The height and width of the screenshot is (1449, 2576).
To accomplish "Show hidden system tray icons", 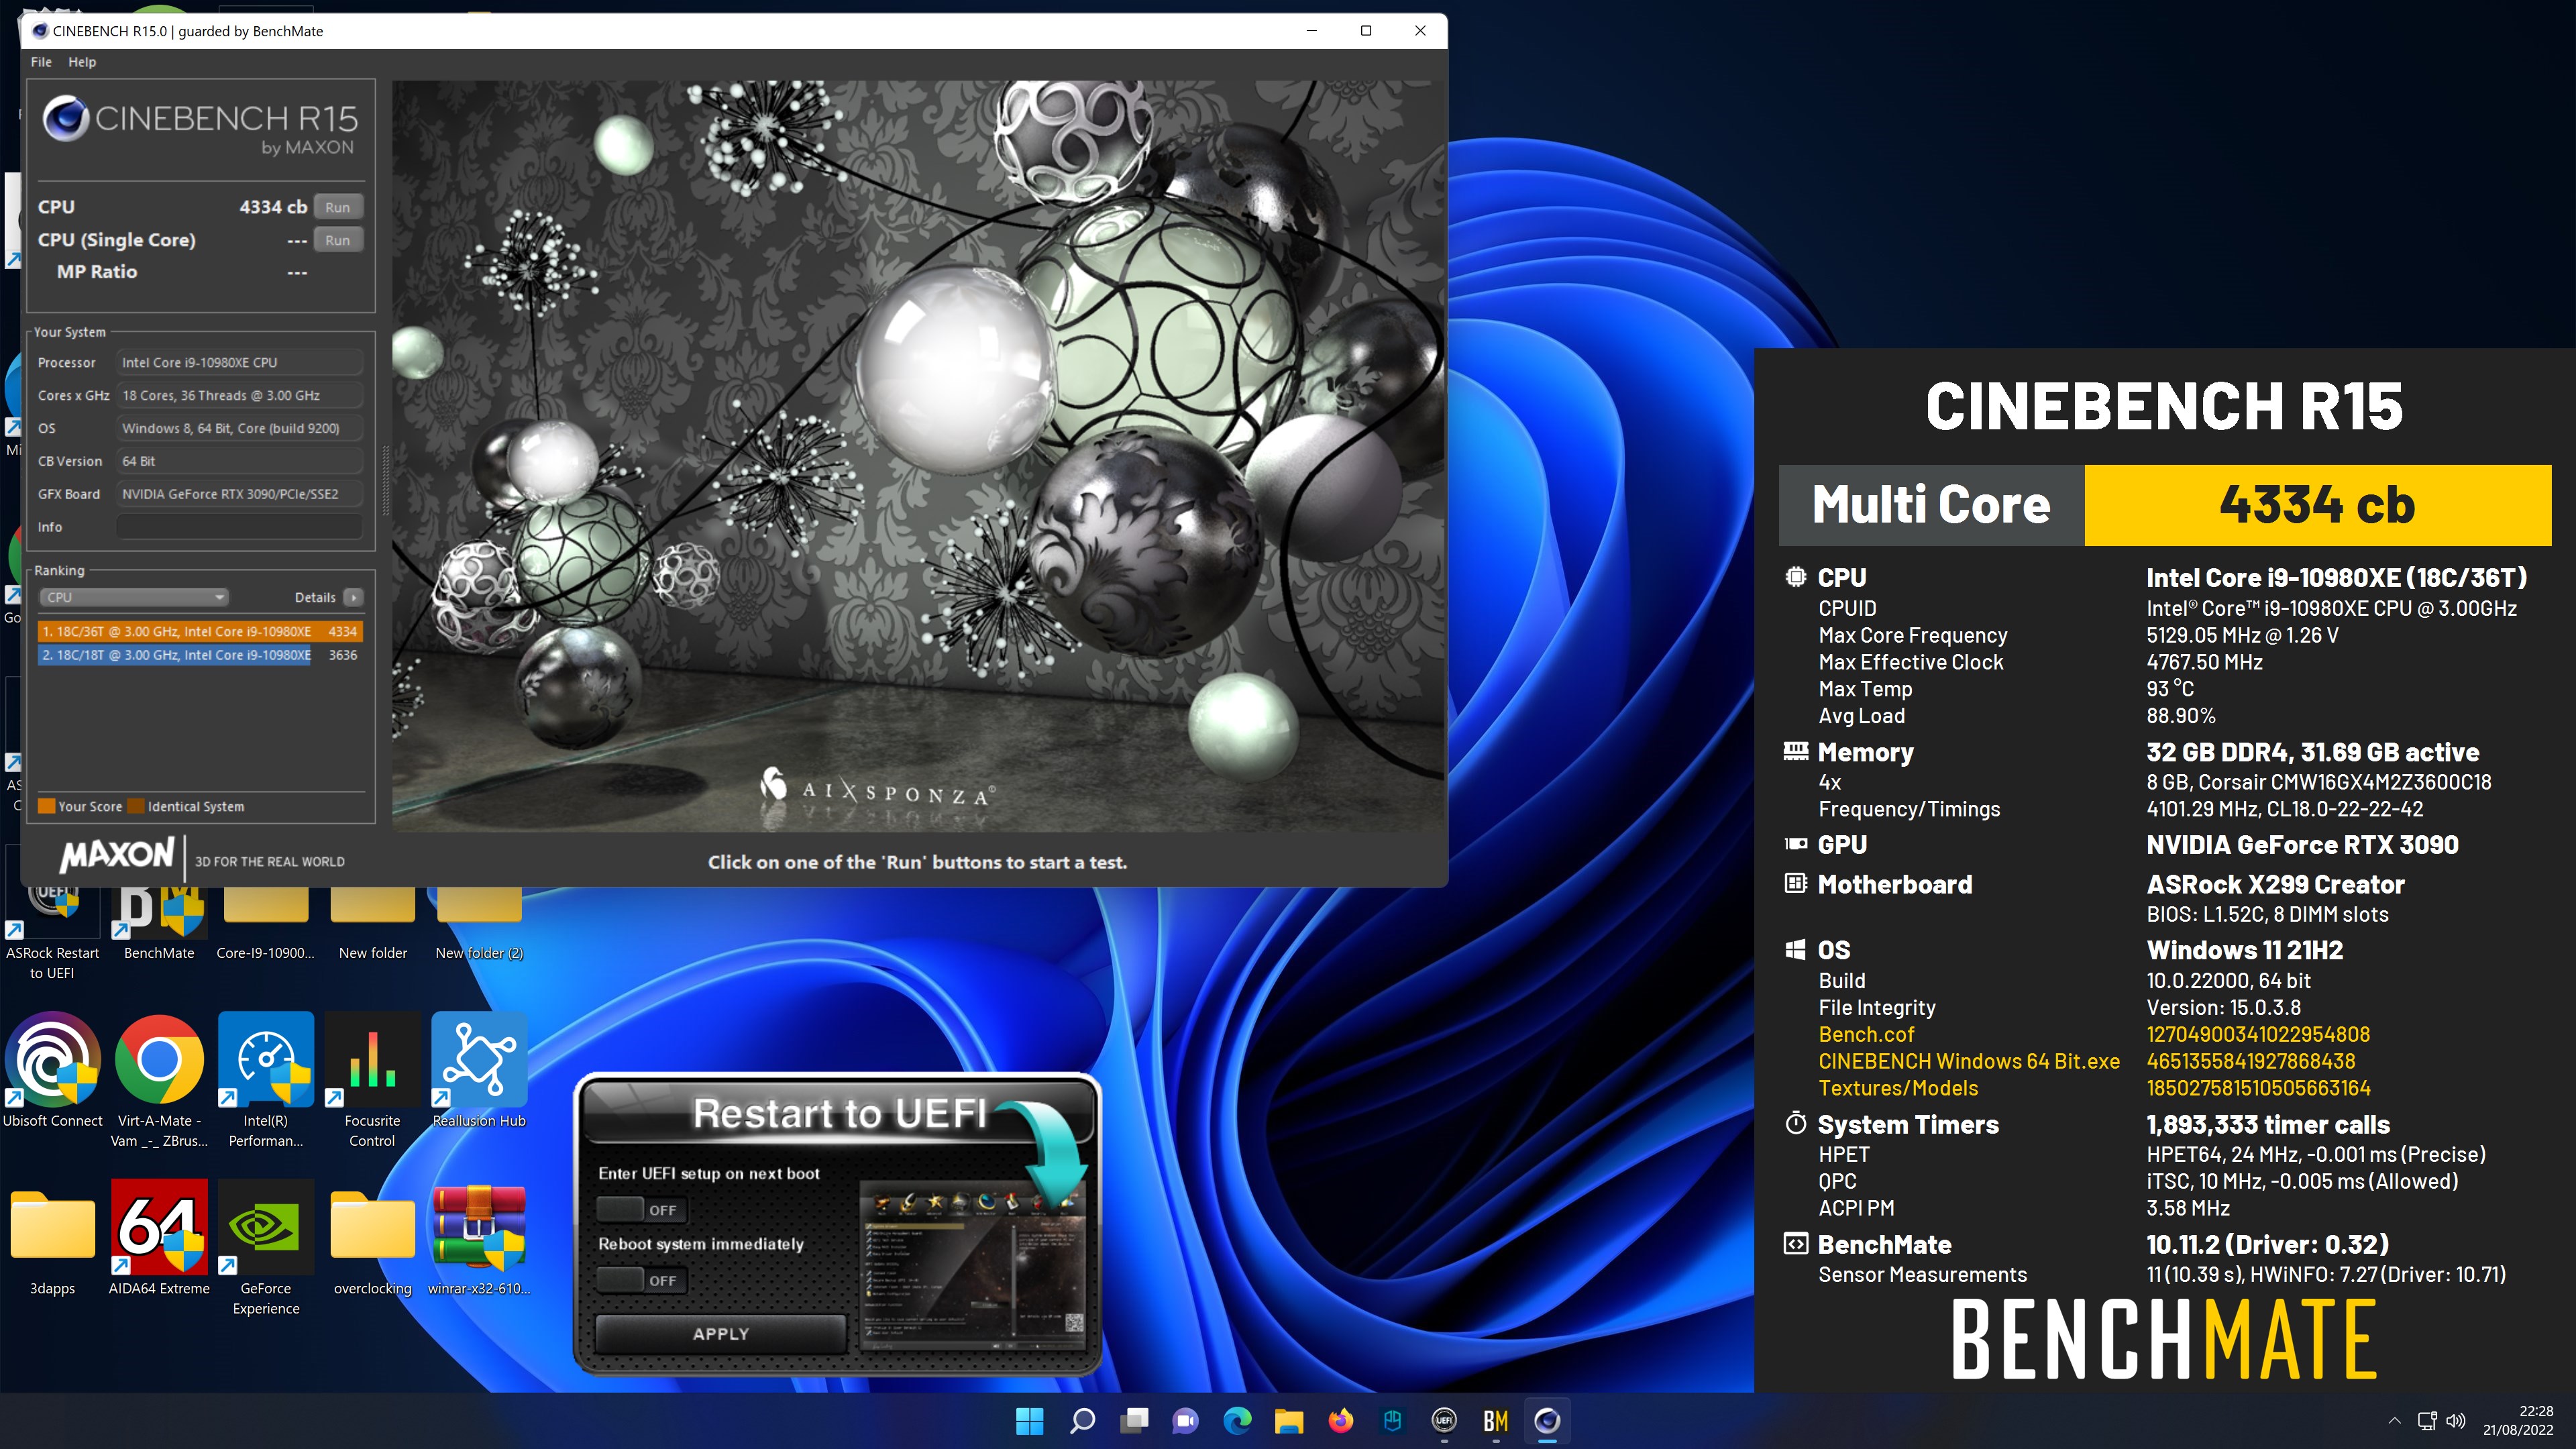I will [x=2395, y=1420].
